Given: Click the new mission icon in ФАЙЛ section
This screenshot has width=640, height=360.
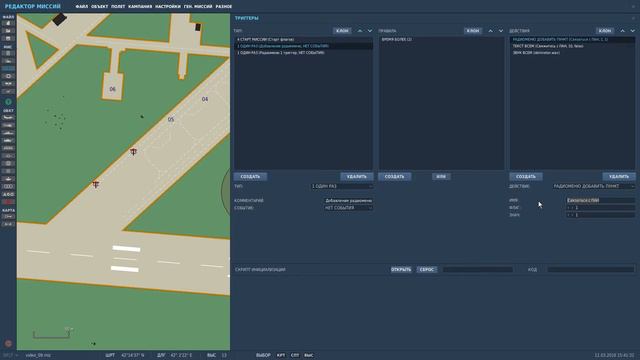Looking at the screenshot, I should pyautogui.click(x=8, y=23).
